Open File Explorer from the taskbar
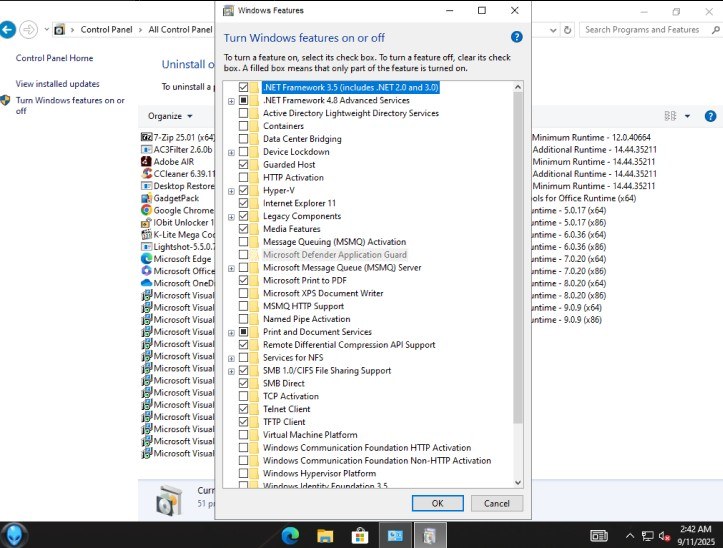 tap(325, 536)
